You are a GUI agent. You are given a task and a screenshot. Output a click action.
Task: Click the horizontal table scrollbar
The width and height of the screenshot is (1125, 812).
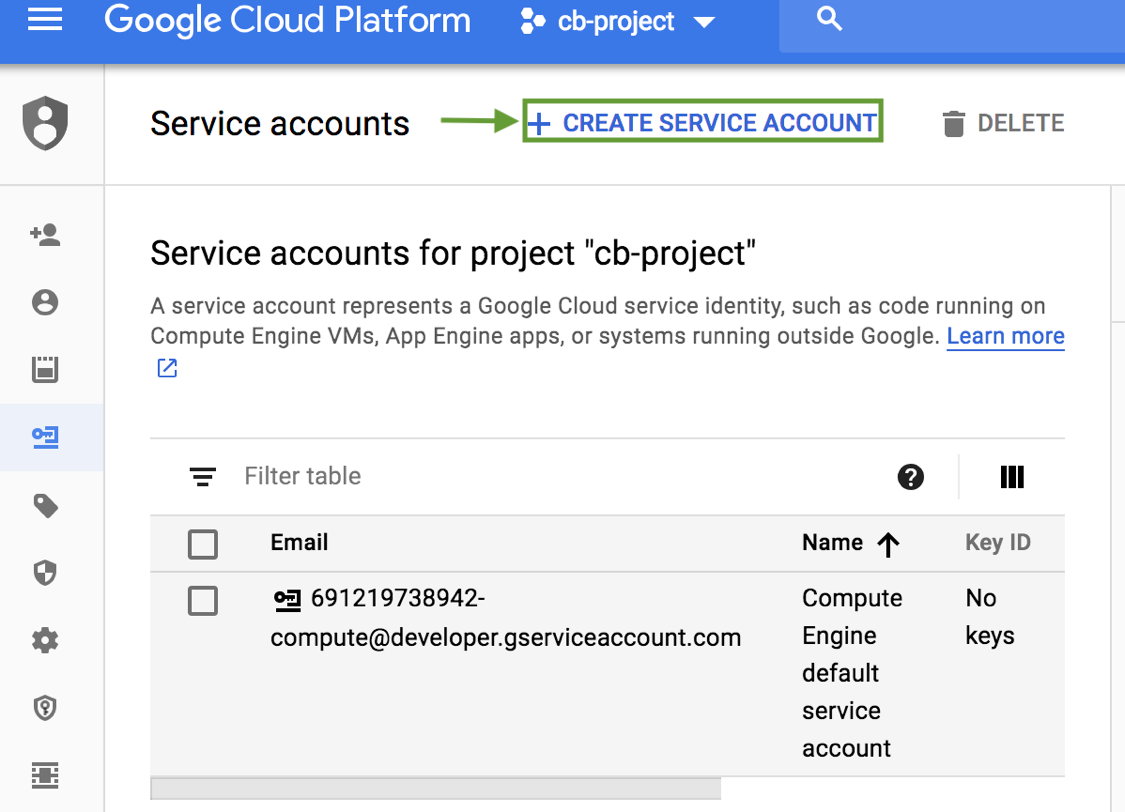436,788
